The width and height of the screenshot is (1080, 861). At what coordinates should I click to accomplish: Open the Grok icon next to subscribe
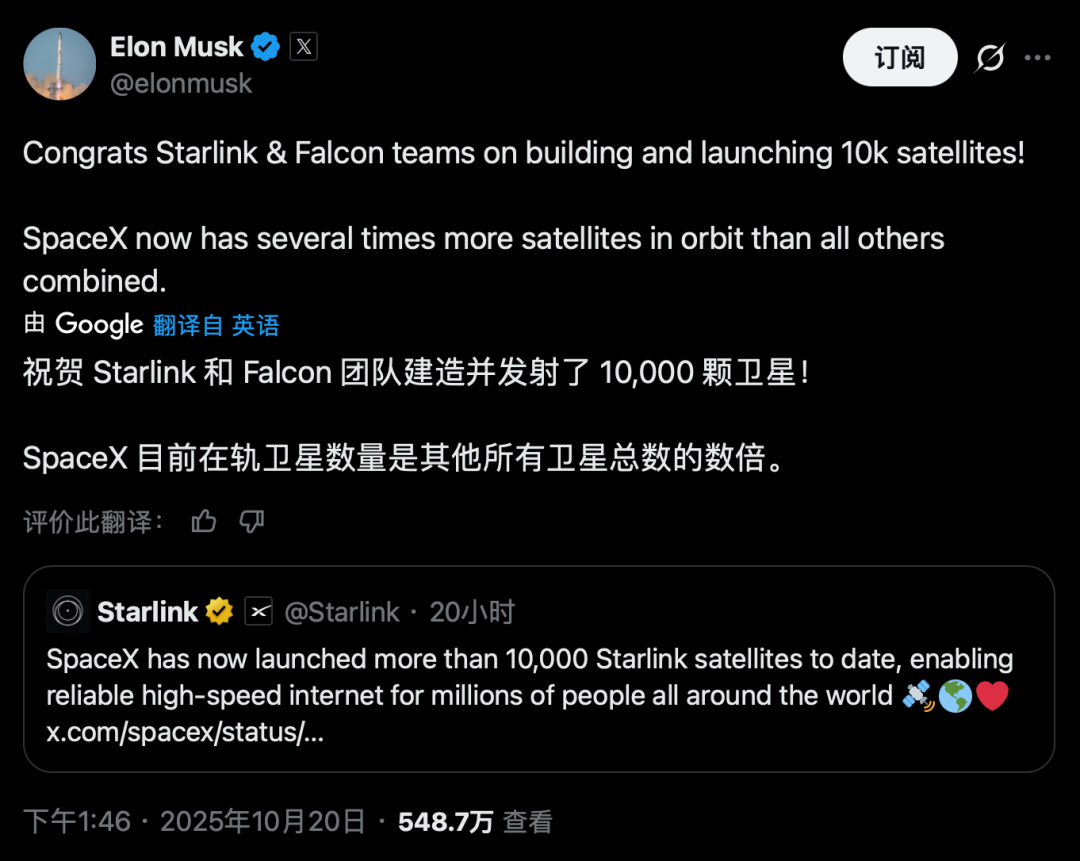pos(989,58)
